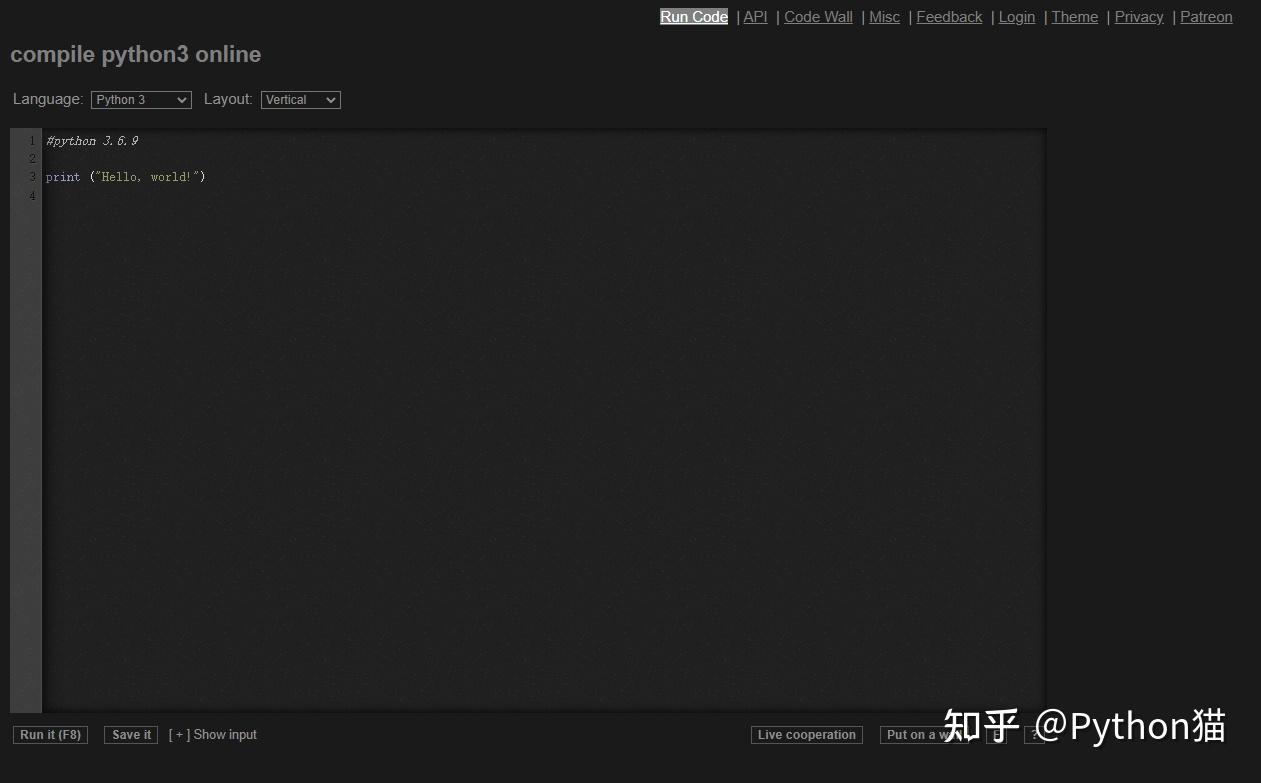Click line number 3 in the gutter
The height and width of the screenshot is (783, 1261).
point(31,176)
